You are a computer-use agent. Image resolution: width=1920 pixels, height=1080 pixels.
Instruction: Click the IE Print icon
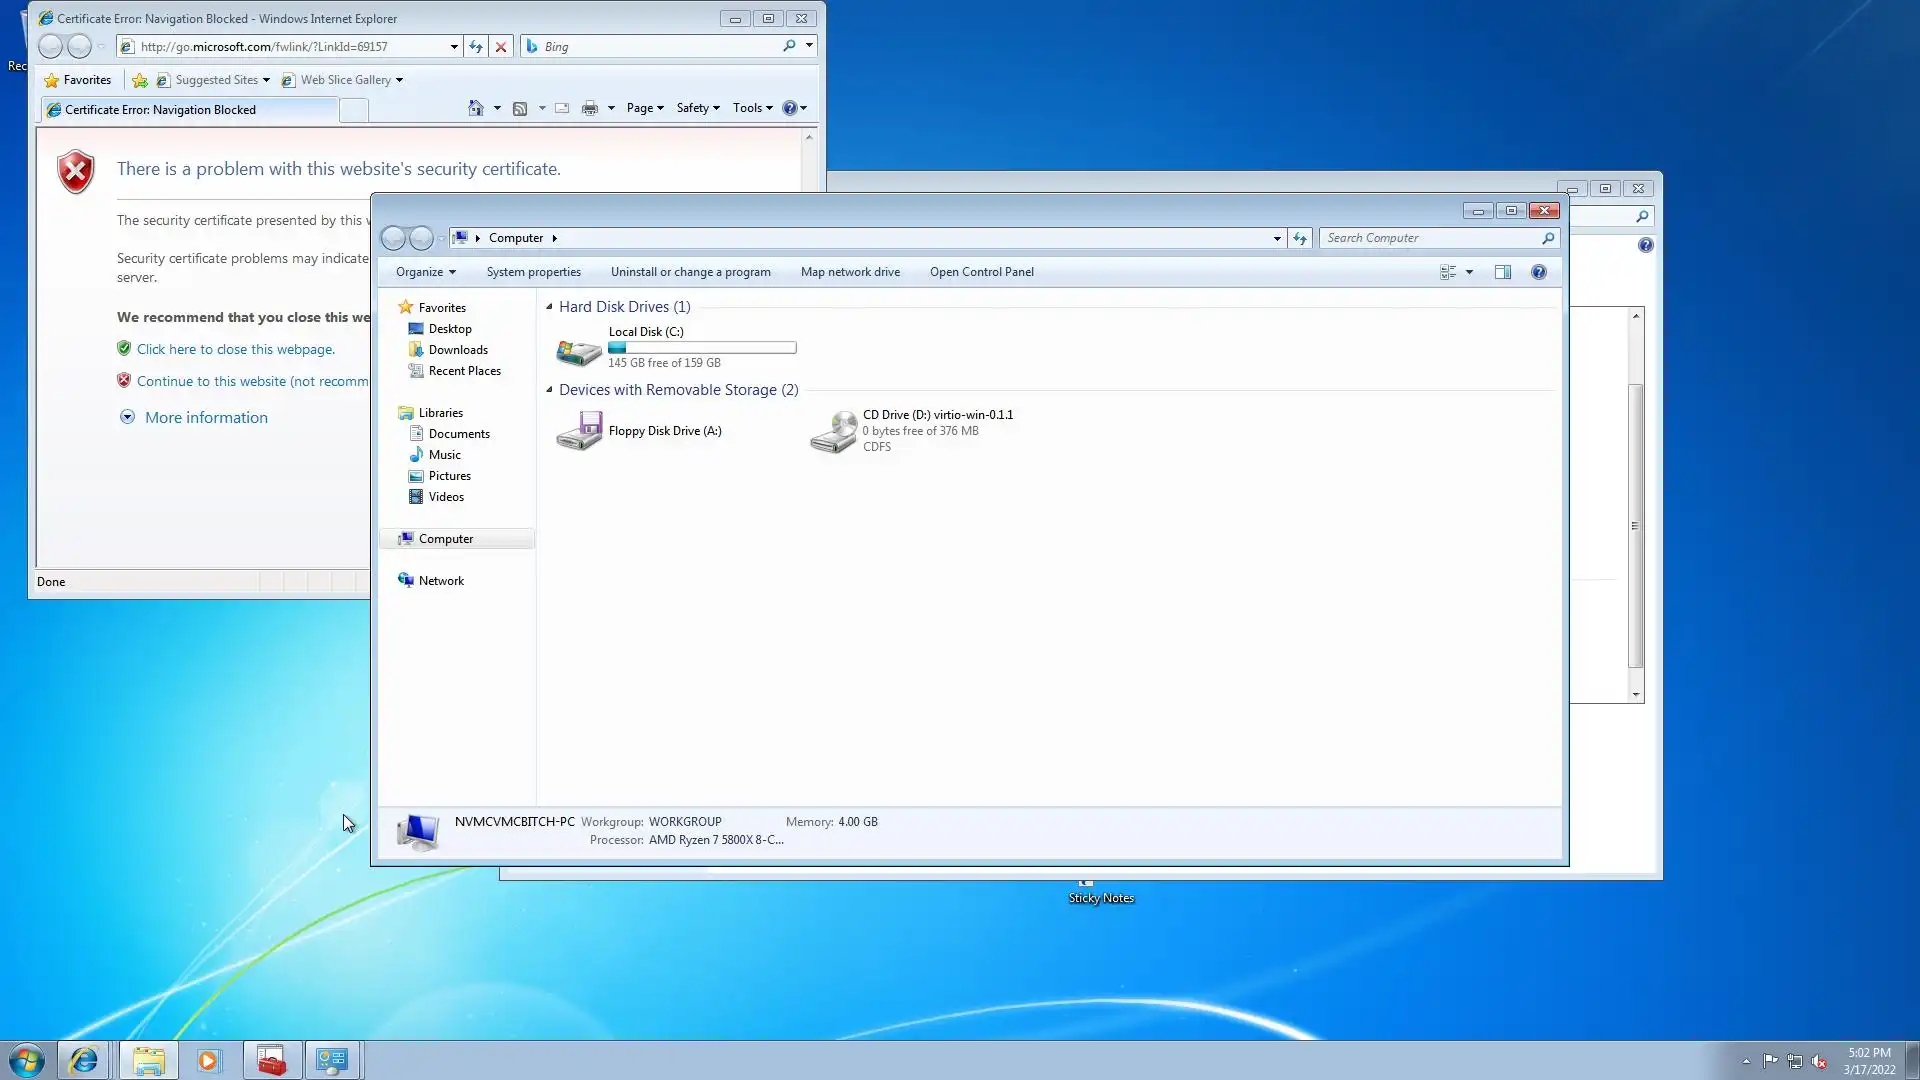coord(590,108)
